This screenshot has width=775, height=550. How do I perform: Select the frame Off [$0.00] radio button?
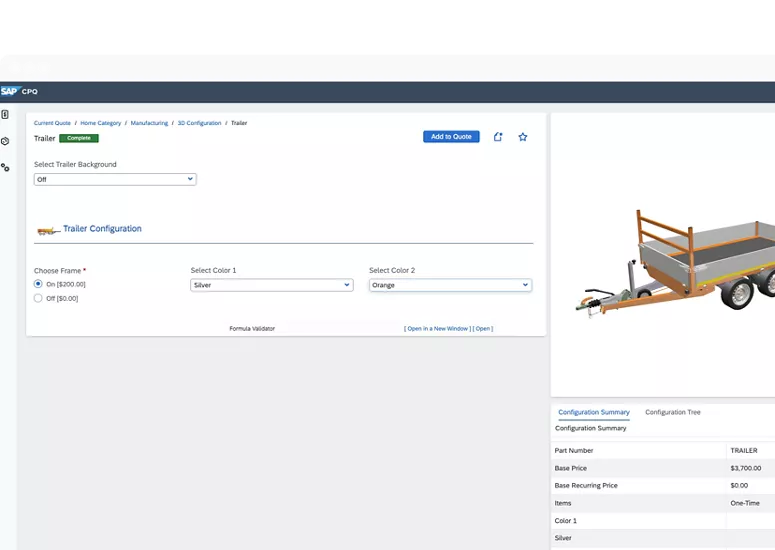pos(38,298)
